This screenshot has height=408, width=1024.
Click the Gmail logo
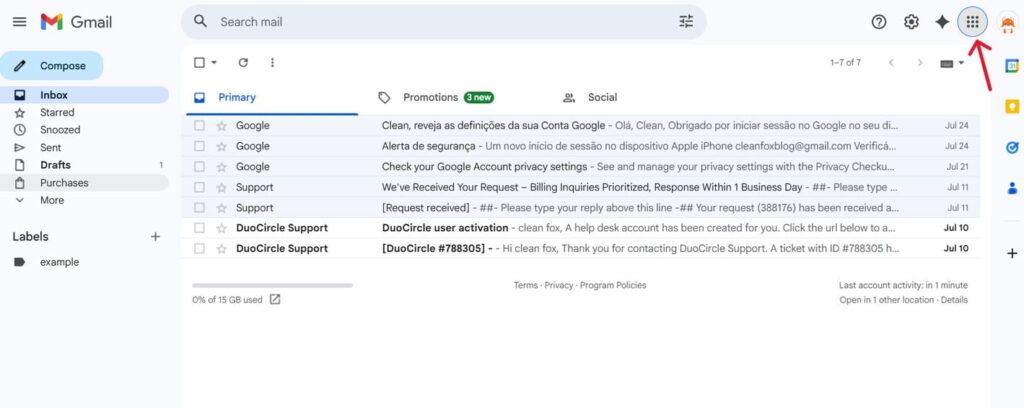pyautogui.click(x=76, y=22)
